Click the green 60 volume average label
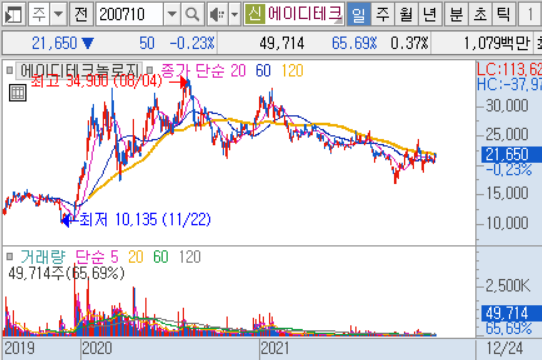542x360 pixels. [x=161, y=257]
